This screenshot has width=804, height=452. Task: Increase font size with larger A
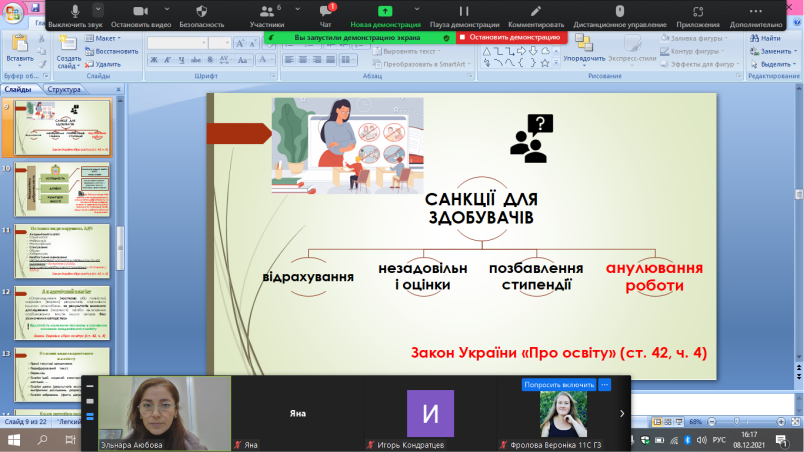tap(239, 43)
